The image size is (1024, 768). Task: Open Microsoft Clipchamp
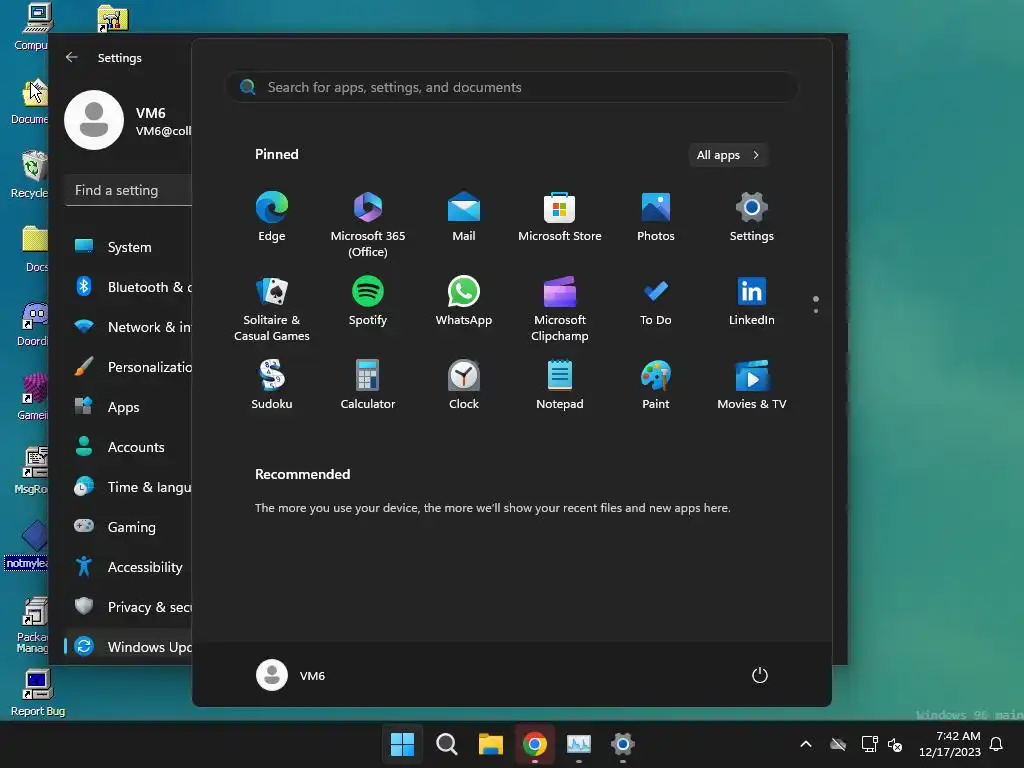click(x=560, y=308)
